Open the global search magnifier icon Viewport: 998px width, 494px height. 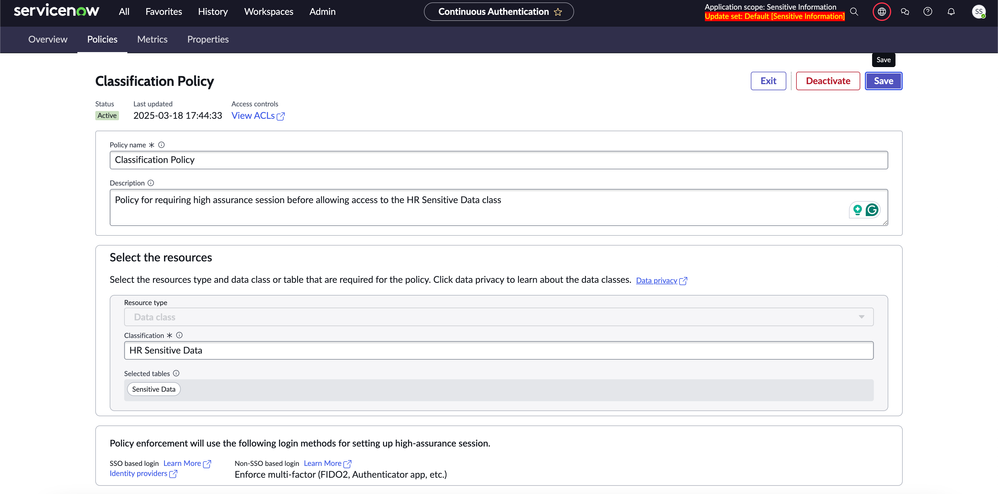(x=854, y=12)
